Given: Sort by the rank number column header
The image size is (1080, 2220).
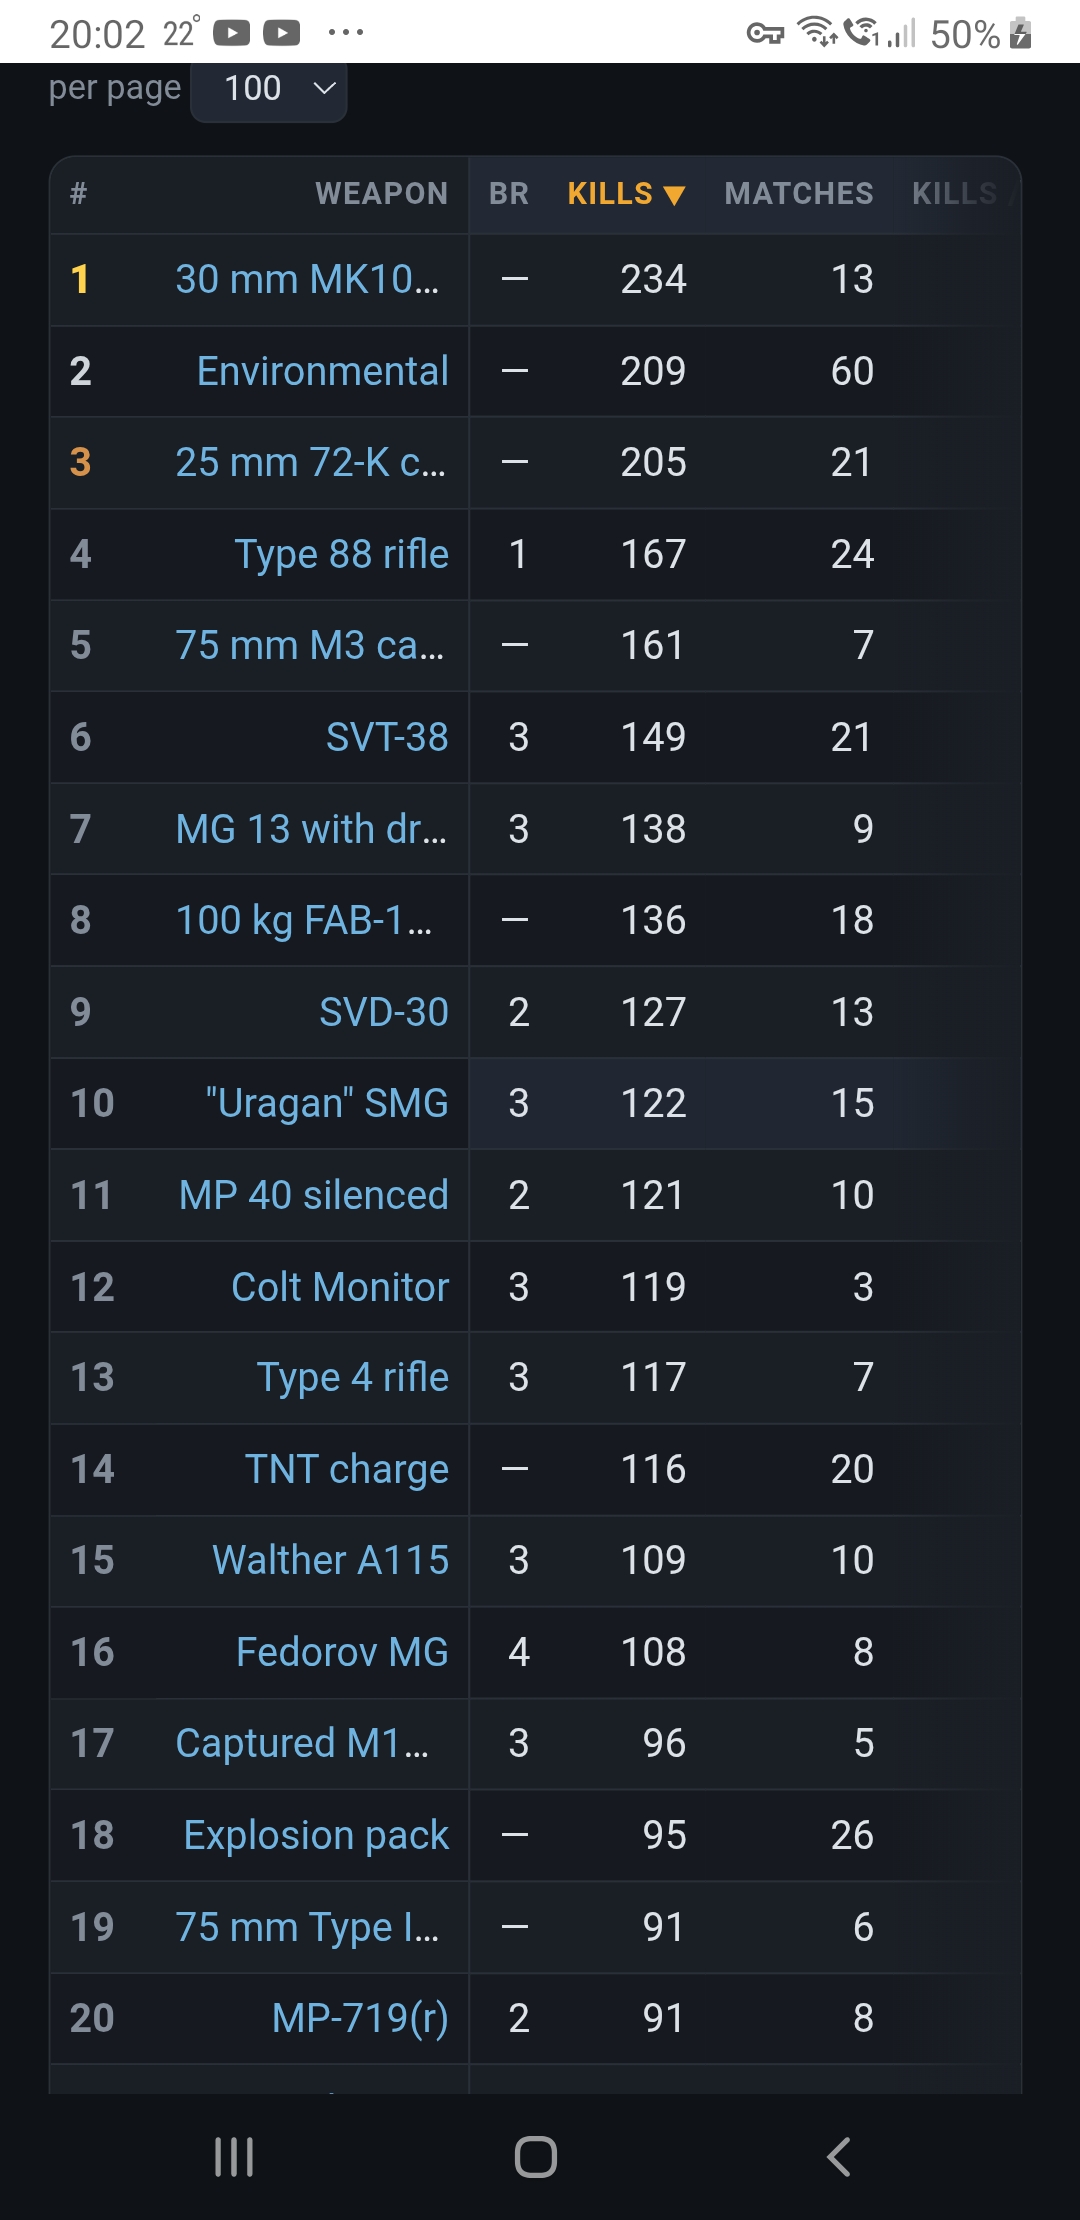Looking at the screenshot, I should coord(79,194).
